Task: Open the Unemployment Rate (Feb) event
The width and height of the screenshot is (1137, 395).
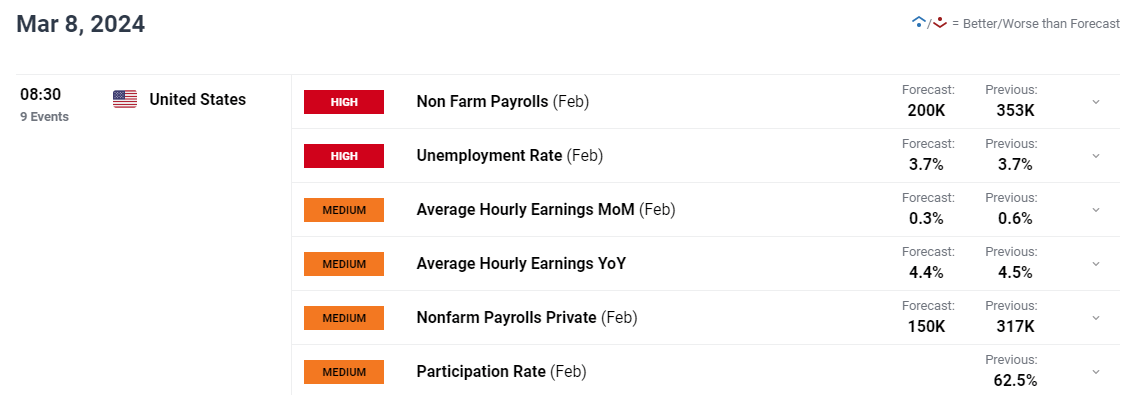Action: (510, 155)
